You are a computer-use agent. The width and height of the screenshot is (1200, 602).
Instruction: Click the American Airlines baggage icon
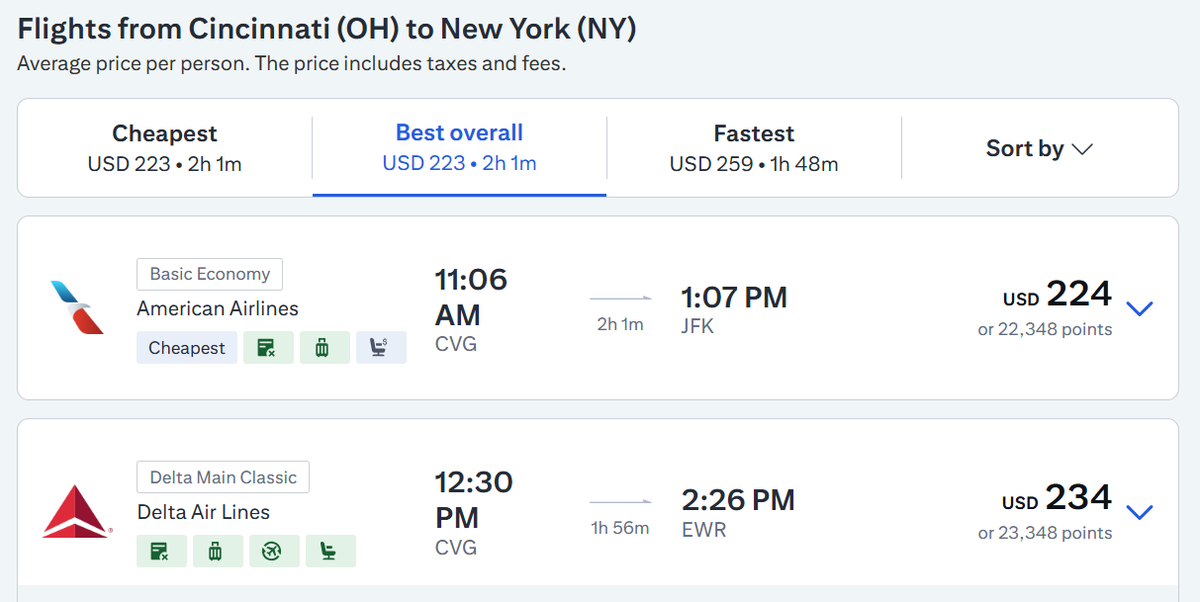[324, 348]
